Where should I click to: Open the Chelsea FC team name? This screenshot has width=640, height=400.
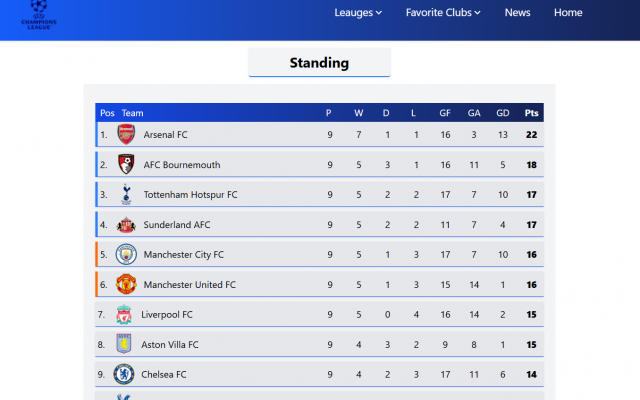click(x=164, y=375)
